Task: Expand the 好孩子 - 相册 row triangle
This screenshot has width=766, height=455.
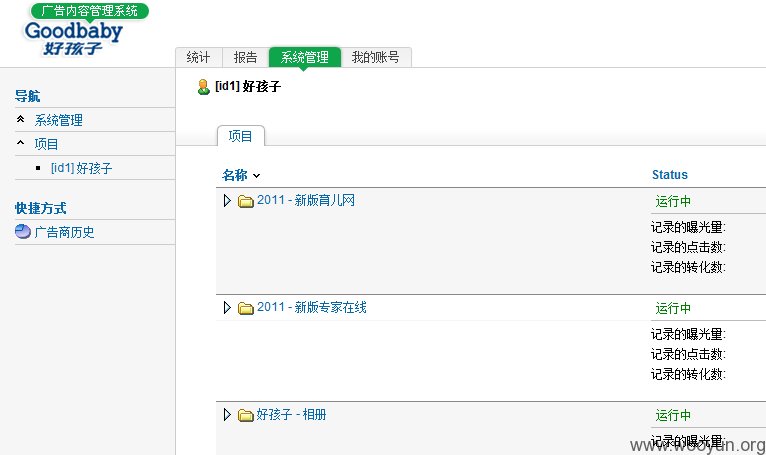Action: pyautogui.click(x=227, y=414)
